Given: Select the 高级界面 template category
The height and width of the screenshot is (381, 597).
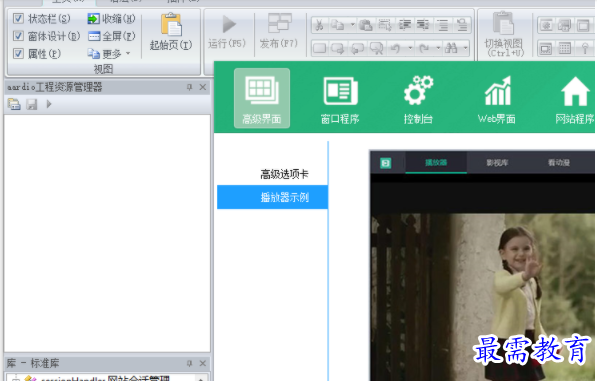Looking at the screenshot, I should pos(262,98).
